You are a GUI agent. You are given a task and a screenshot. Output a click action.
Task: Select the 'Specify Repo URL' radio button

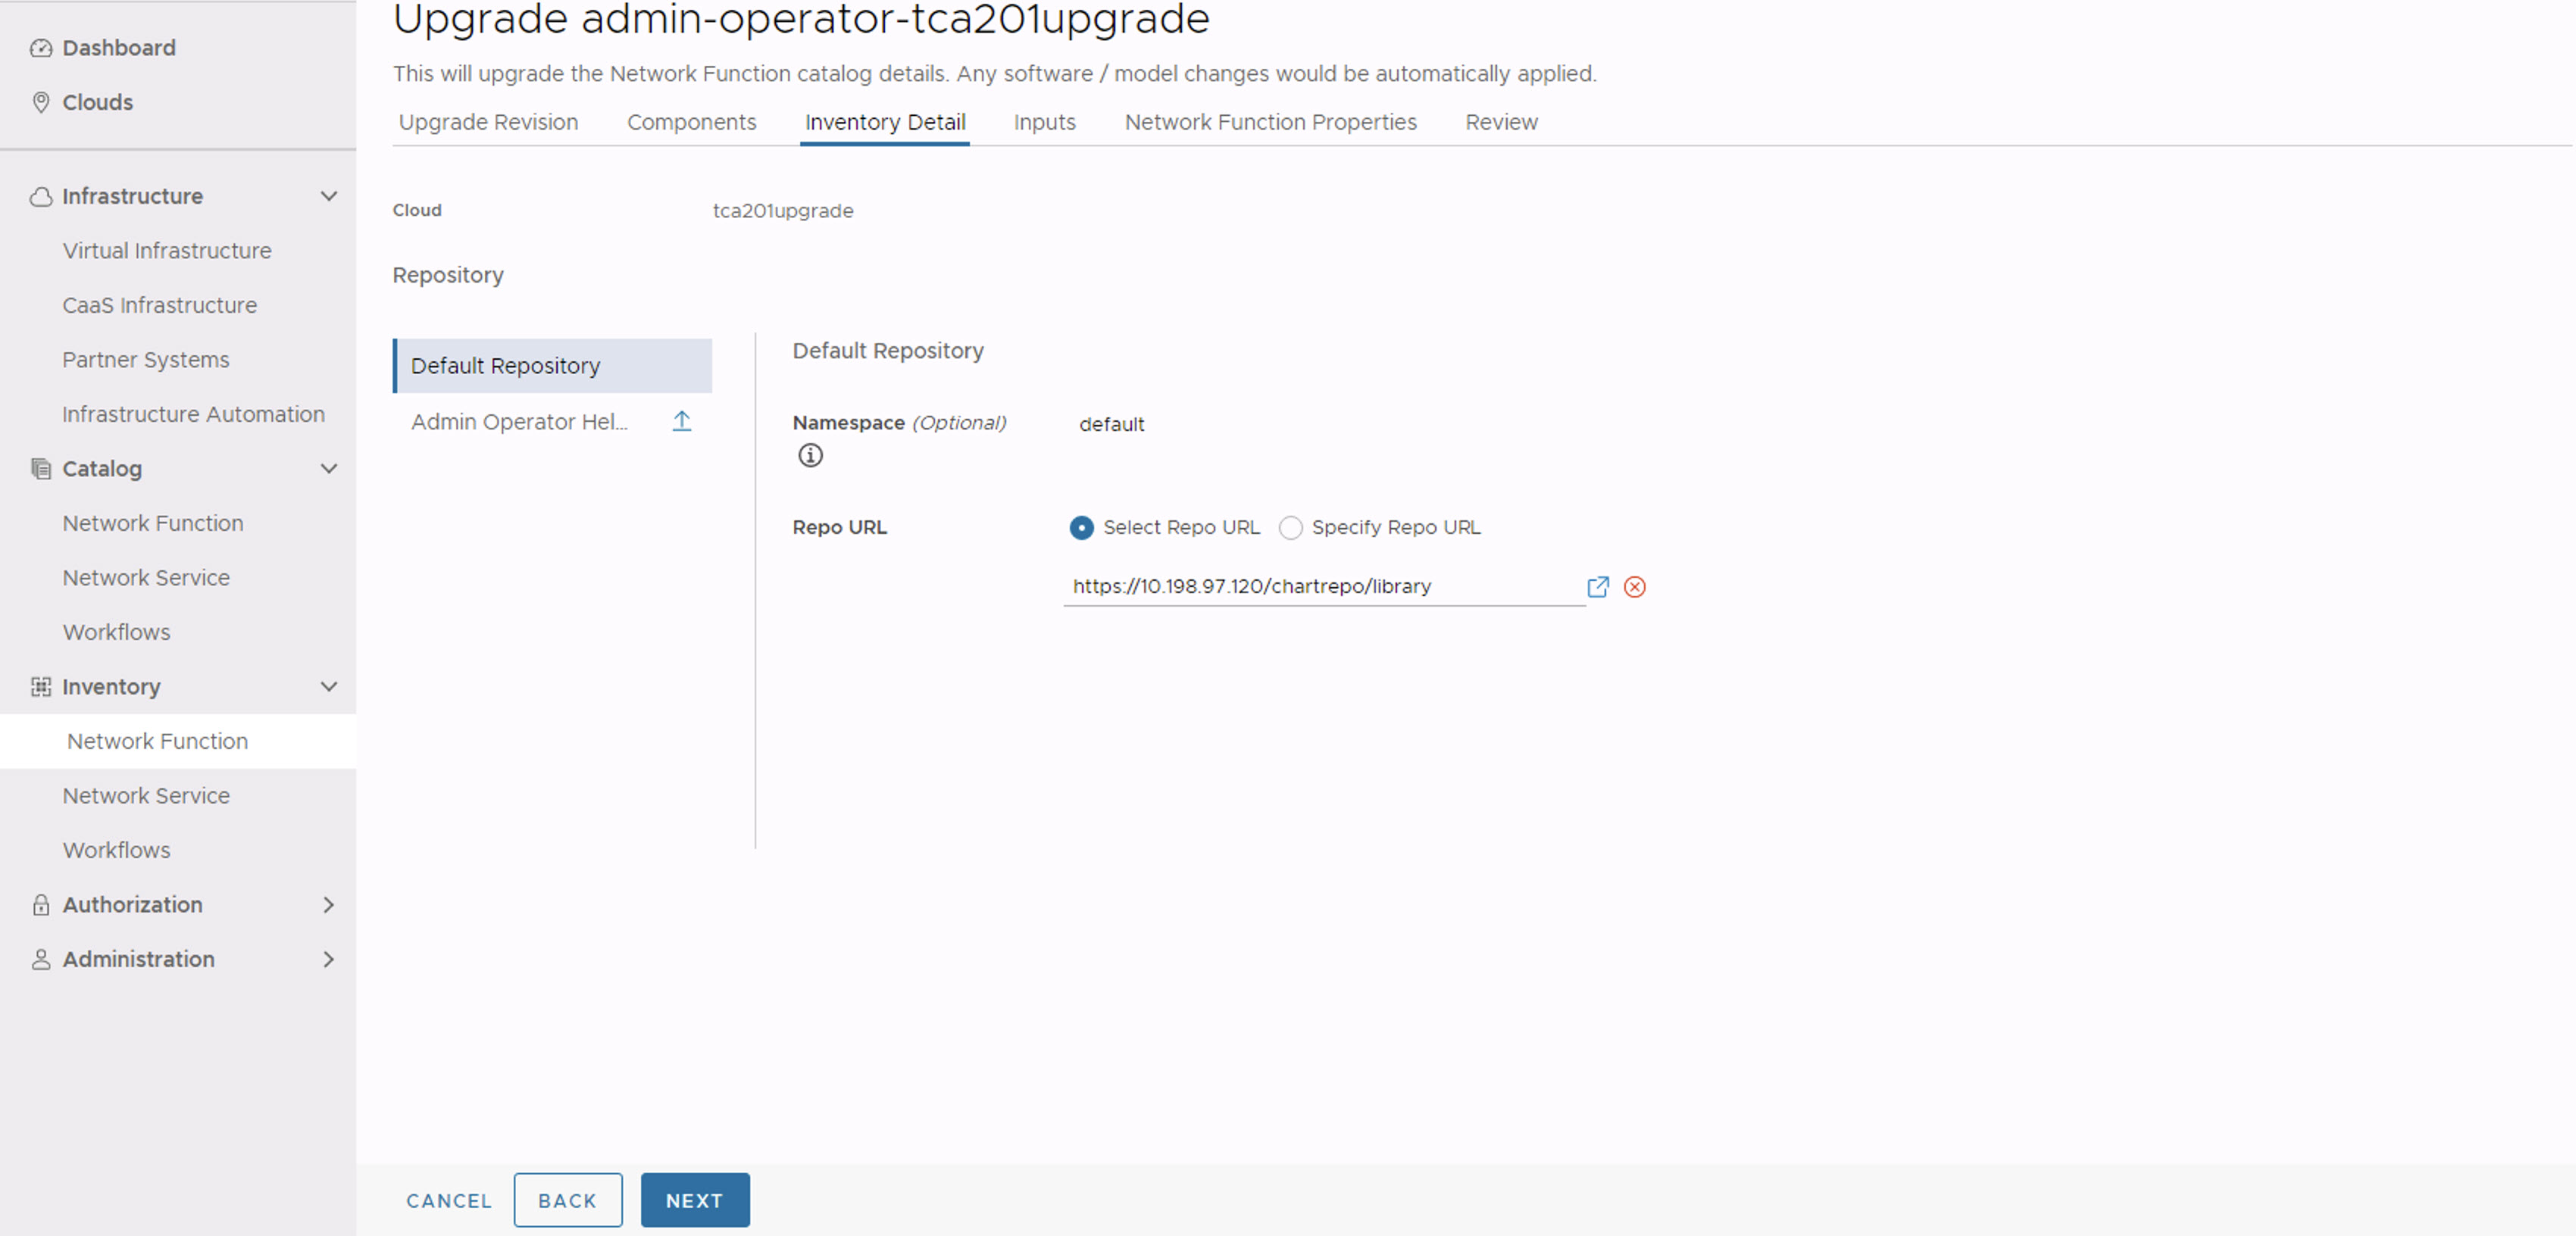(1291, 527)
